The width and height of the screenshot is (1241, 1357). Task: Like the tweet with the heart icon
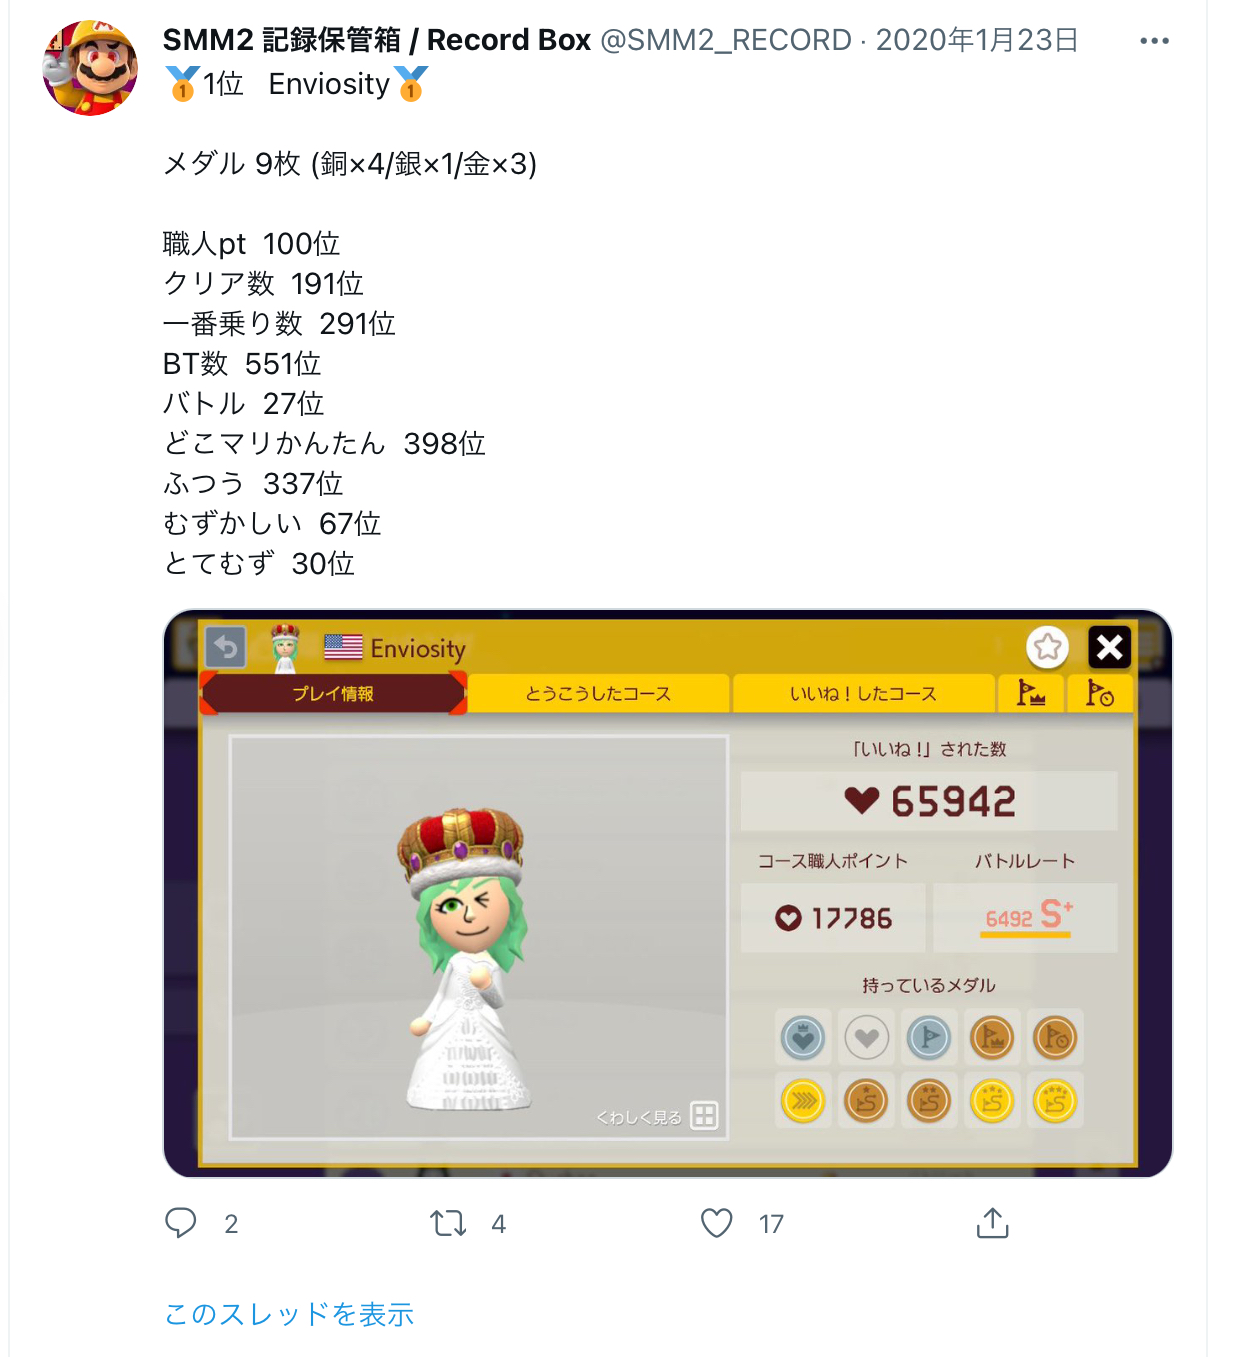tap(716, 1223)
